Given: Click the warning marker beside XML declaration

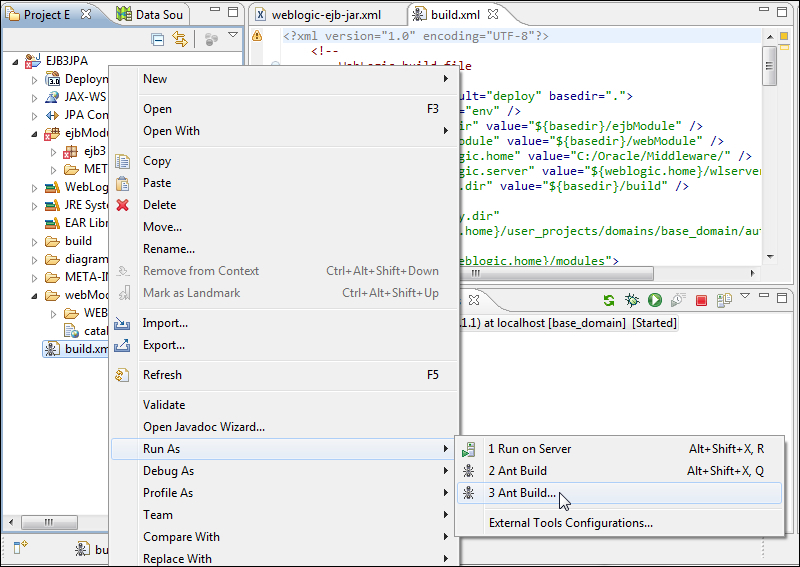Looking at the screenshot, I should [257, 36].
